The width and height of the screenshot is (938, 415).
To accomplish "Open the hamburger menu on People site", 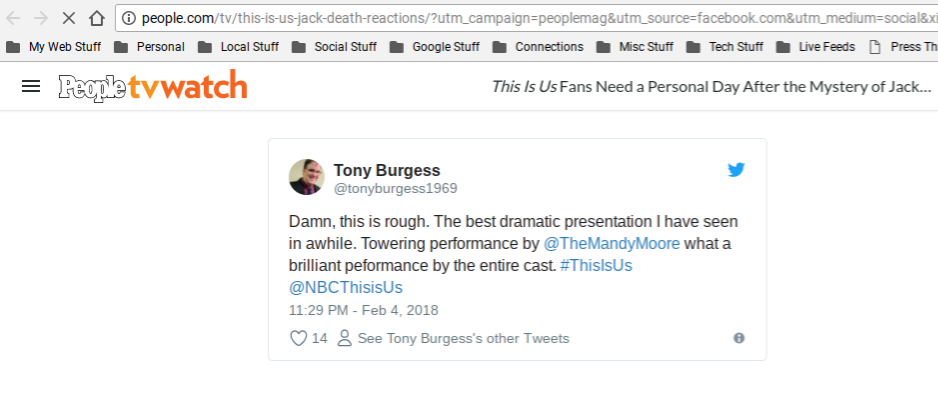I will 31,87.
